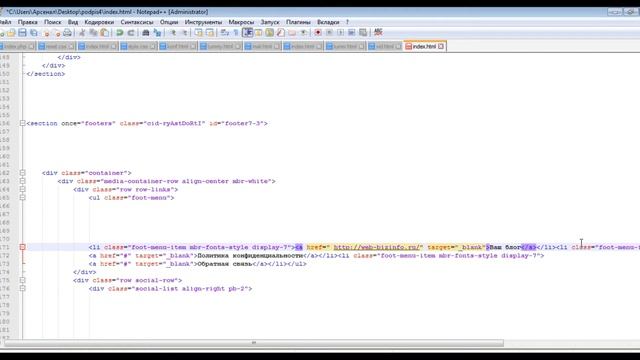The height and width of the screenshot is (360, 640).
Task: Open Find with the binoculars icon
Action: coord(146,33)
